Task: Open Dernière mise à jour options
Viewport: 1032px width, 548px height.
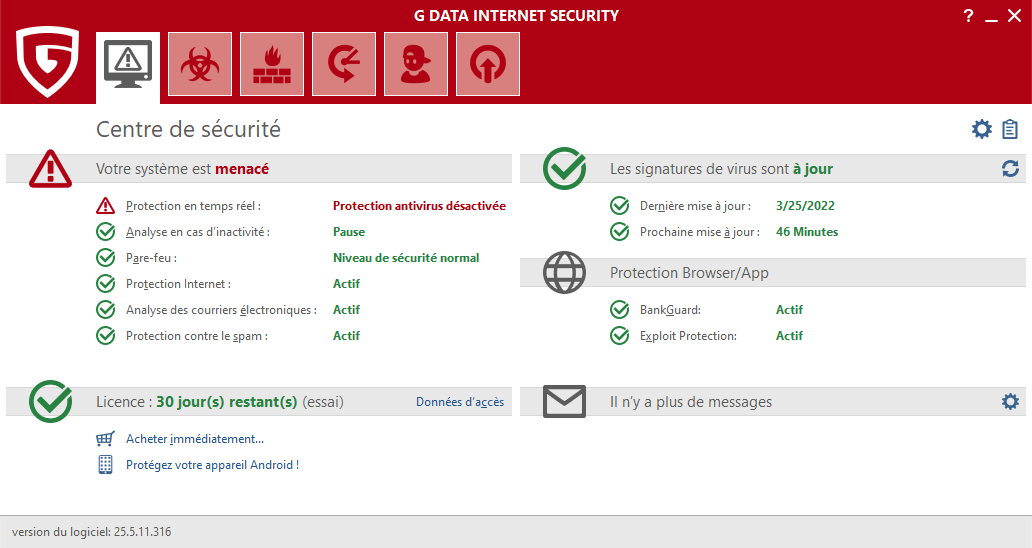Action: click(695, 206)
